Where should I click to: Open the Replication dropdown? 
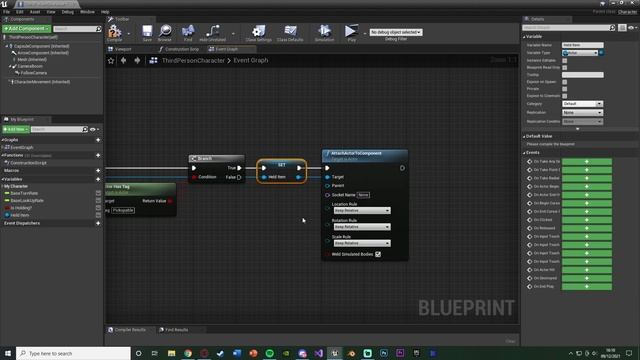tap(582, 112)
